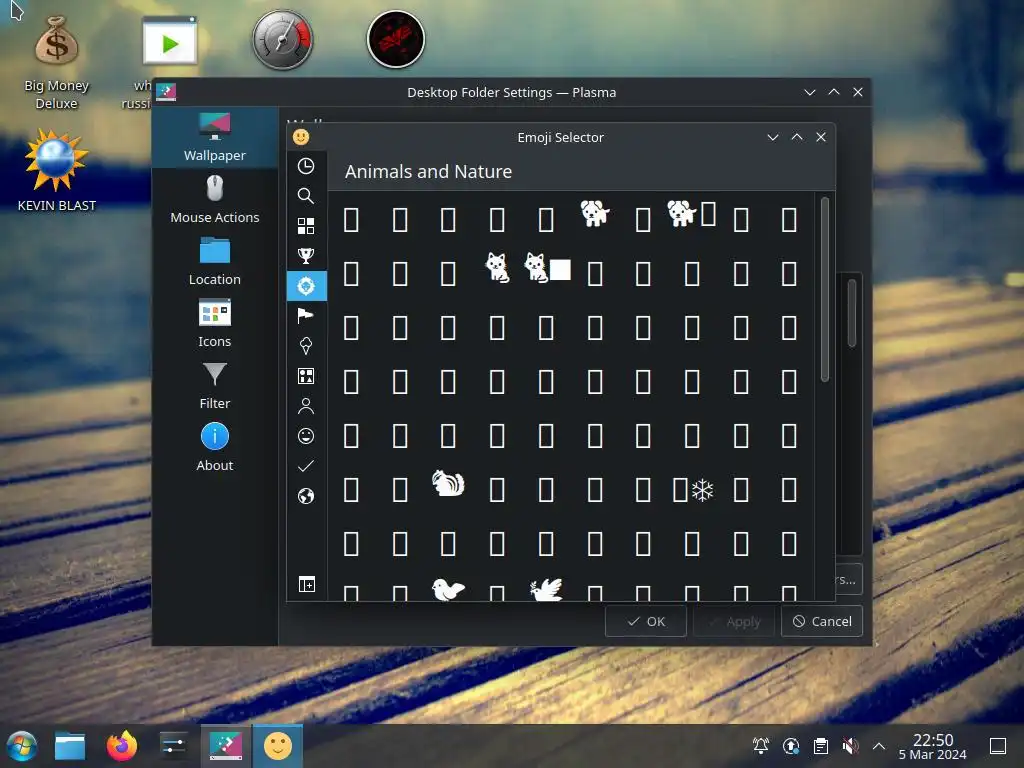Select the Smileys and Emotion category icon
The image size is (1024, 768).
coord(306,436)
